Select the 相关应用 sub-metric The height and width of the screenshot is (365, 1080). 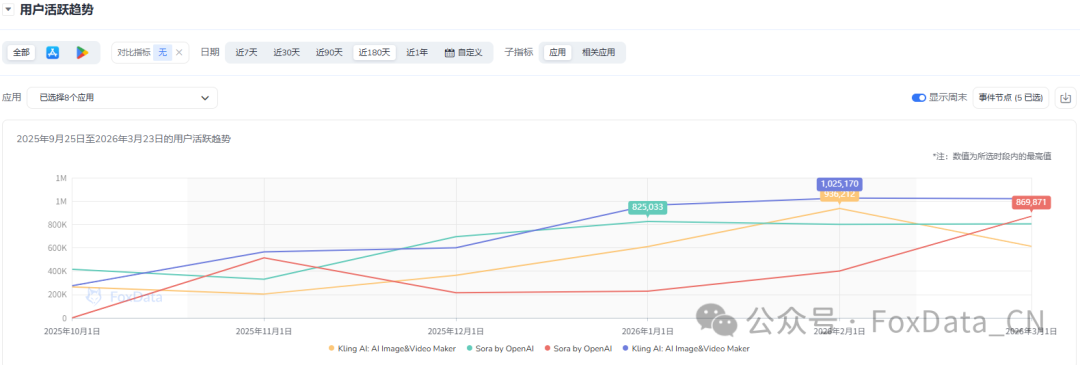(x=599, y=52)
